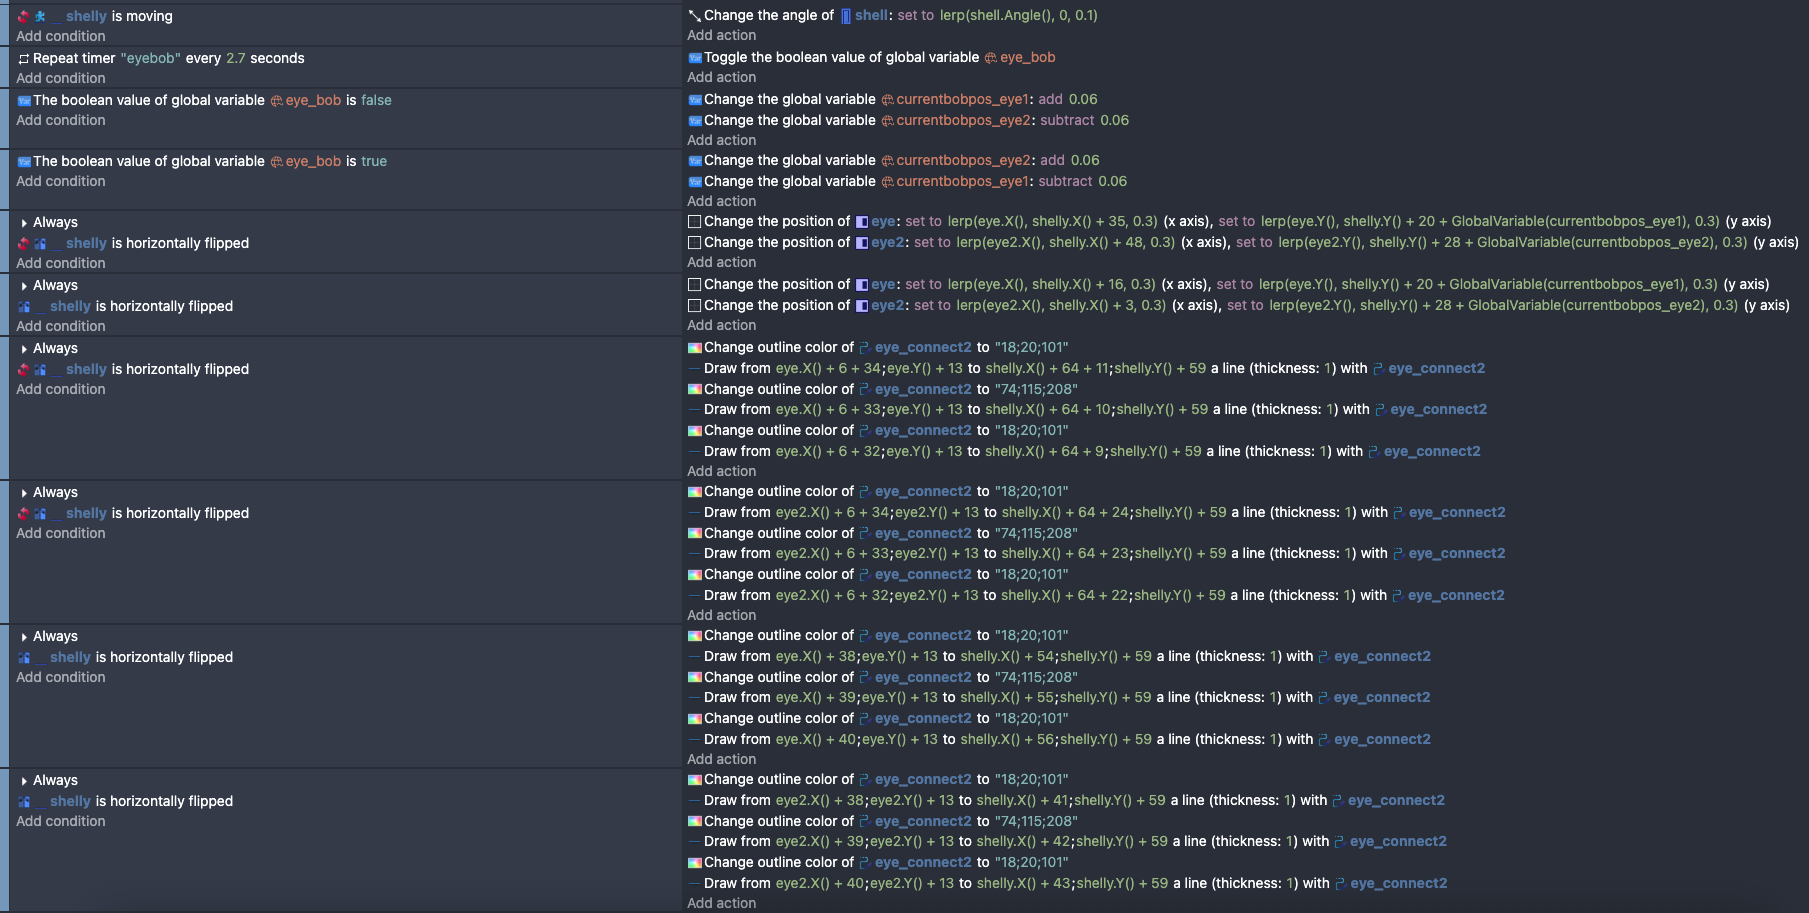Viewport: 1809px width, 913px height.
Task: Click flip icon in event drawing from eye2.X() + 40
Action: coord(24,802)
